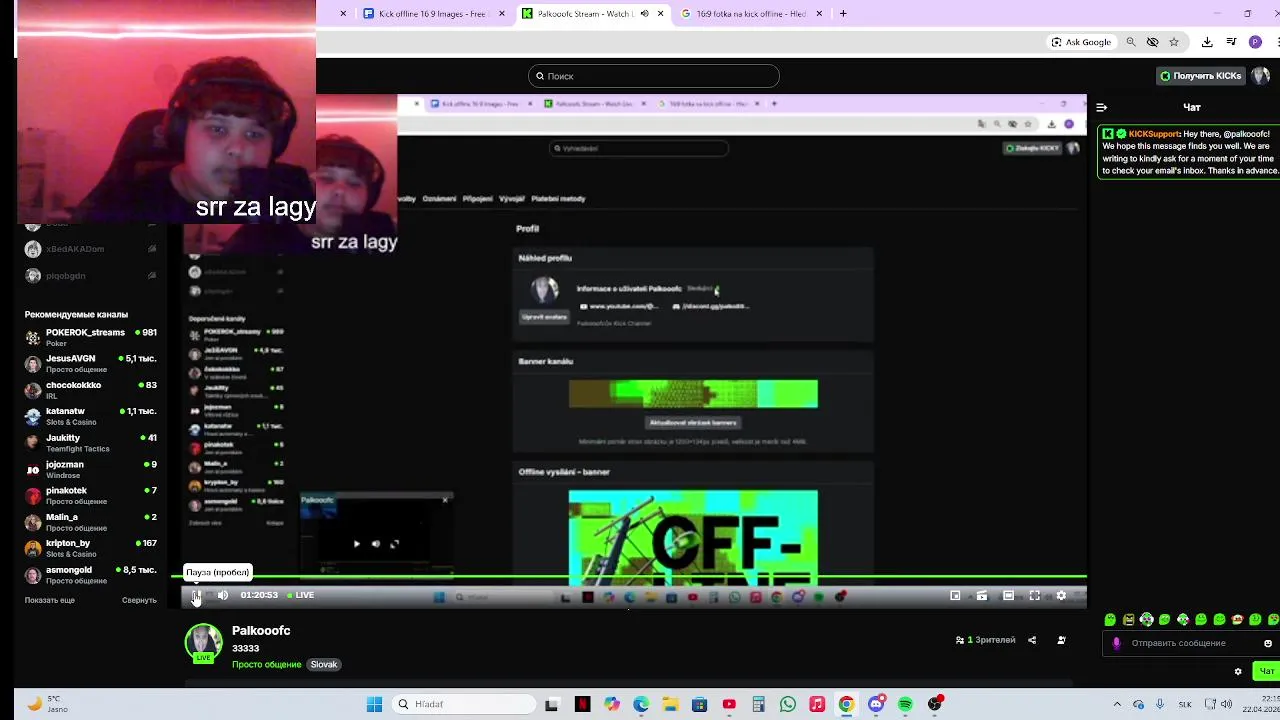Click Ask Google in address bar

pos(1081,42)
